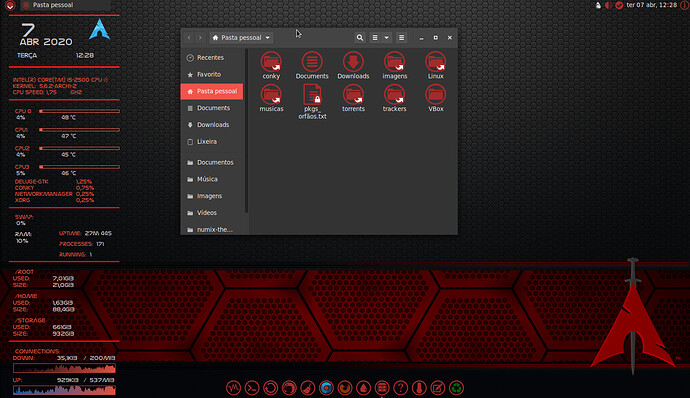Open the thermometer dock icon
Image resolution: width=690 pixels, height=398 pixels.
point(419,388)
